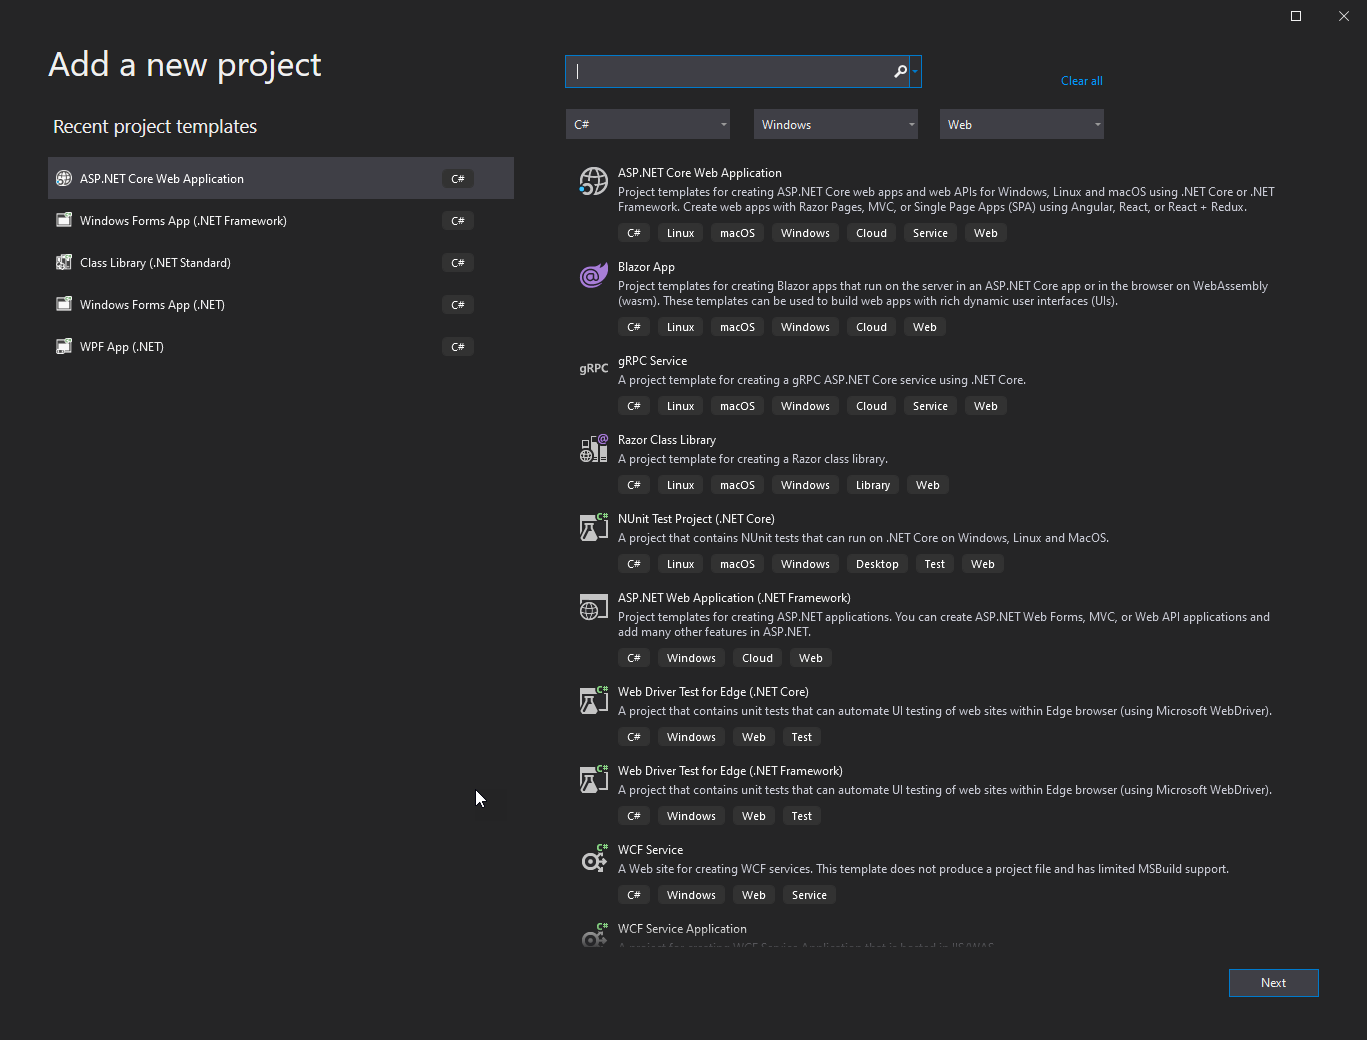Select the Web Driver Test for Edge (.NET Framework) icon
Viewport: 1367px width, 1040px height.
click(594, 779)
